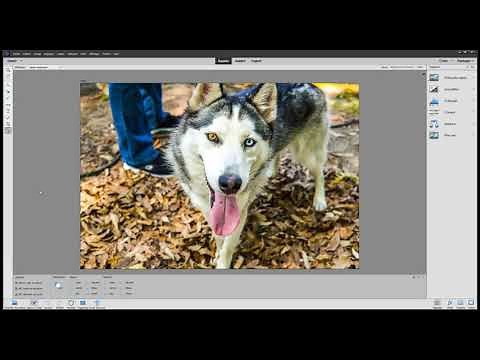
Task: Select the Spot Healing Brush tool
Action: coord(8,118)
